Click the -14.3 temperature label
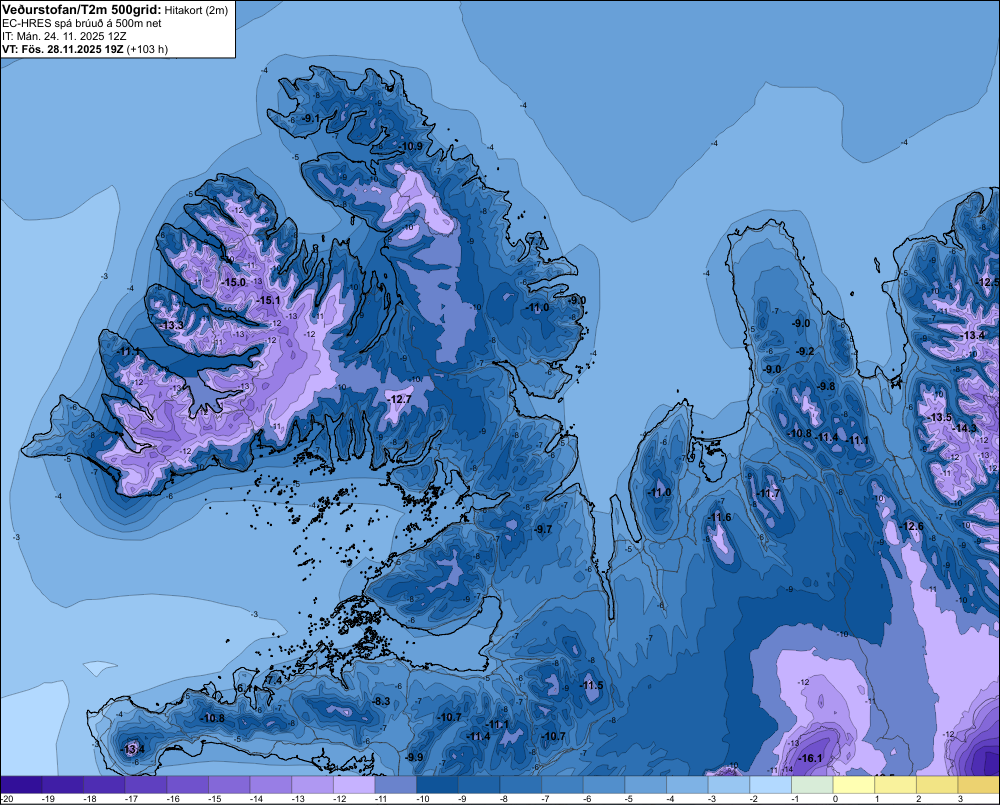Image resolution: width=1000 pixels, height=805 pixels. [x=964, y=428]
